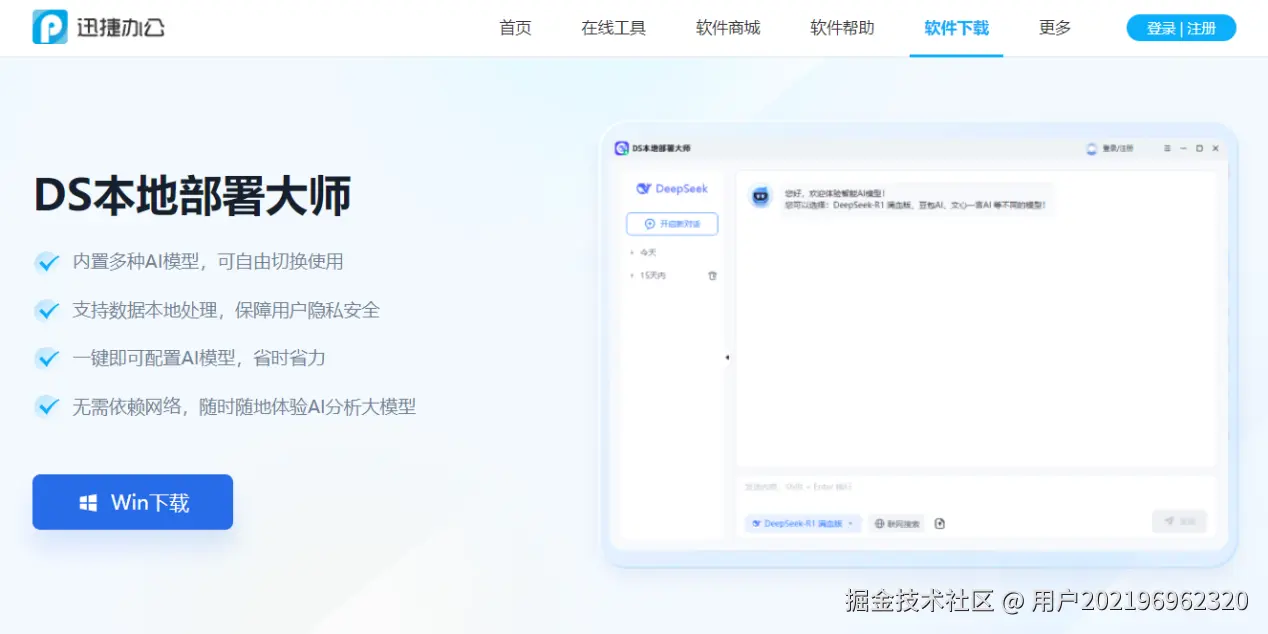Viewport: 1268px width, 634px height.
Task: Click the DeepSeek logo in the sidebar
Action: (672, 188)
